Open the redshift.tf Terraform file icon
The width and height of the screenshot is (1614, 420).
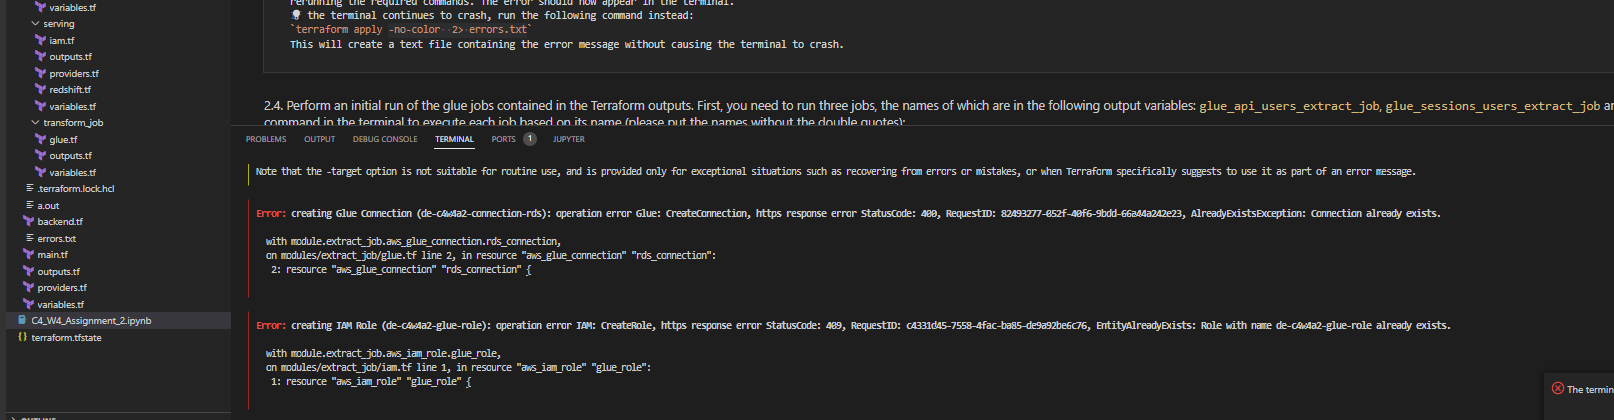click(41, 89)
